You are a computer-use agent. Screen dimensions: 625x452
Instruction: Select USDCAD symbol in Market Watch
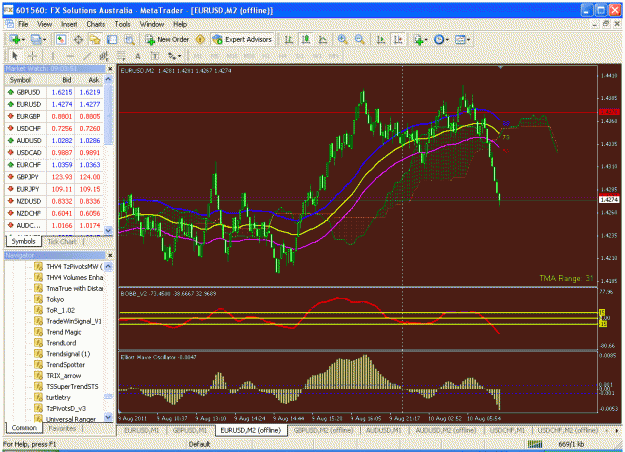click(x=29, y=153)
